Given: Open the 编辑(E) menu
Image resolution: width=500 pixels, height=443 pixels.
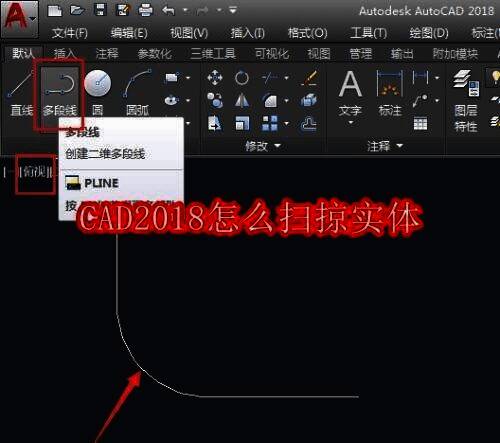Looking at the screenshot, I should pyautogui.click(x=129, y=33).
